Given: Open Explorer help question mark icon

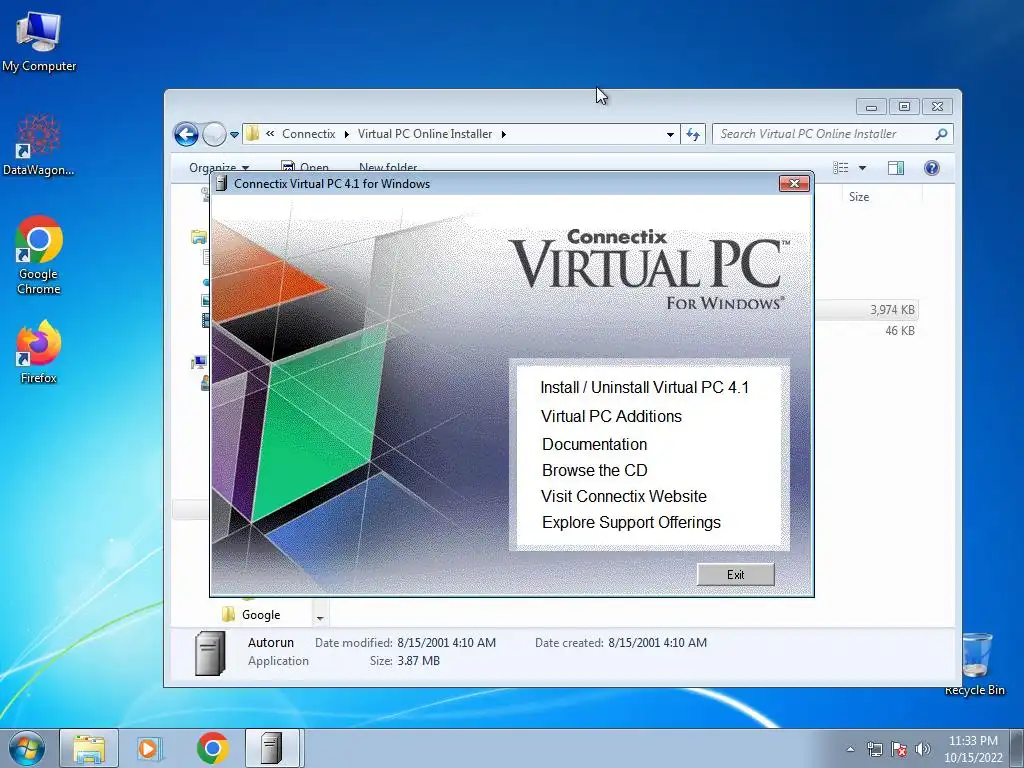Looking at the screenshot, I should 931,168.
